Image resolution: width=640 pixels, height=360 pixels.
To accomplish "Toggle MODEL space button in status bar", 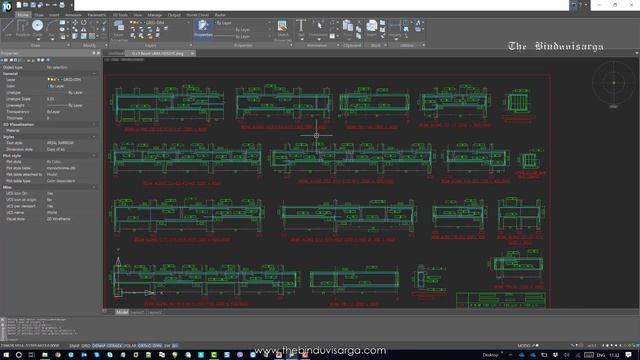I will [524, 346].
